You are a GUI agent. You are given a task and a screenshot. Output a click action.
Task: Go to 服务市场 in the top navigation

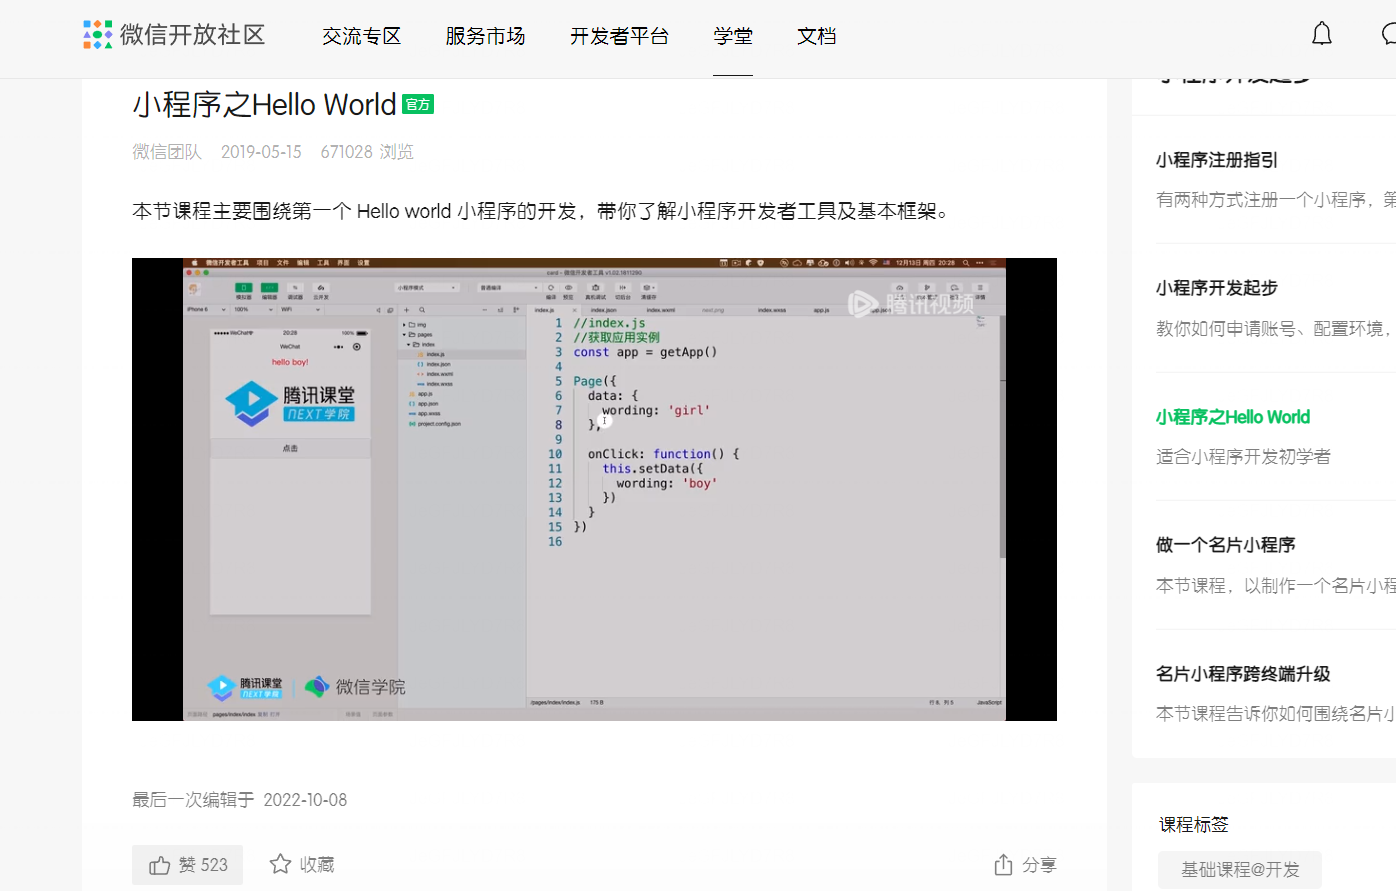pyautogui.click(x=485, y=36)
